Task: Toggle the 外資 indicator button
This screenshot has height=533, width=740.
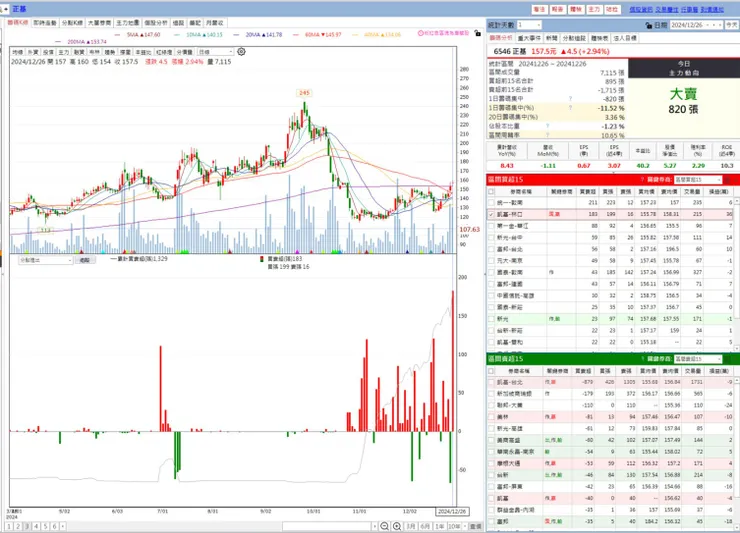Action: point(33,52)
